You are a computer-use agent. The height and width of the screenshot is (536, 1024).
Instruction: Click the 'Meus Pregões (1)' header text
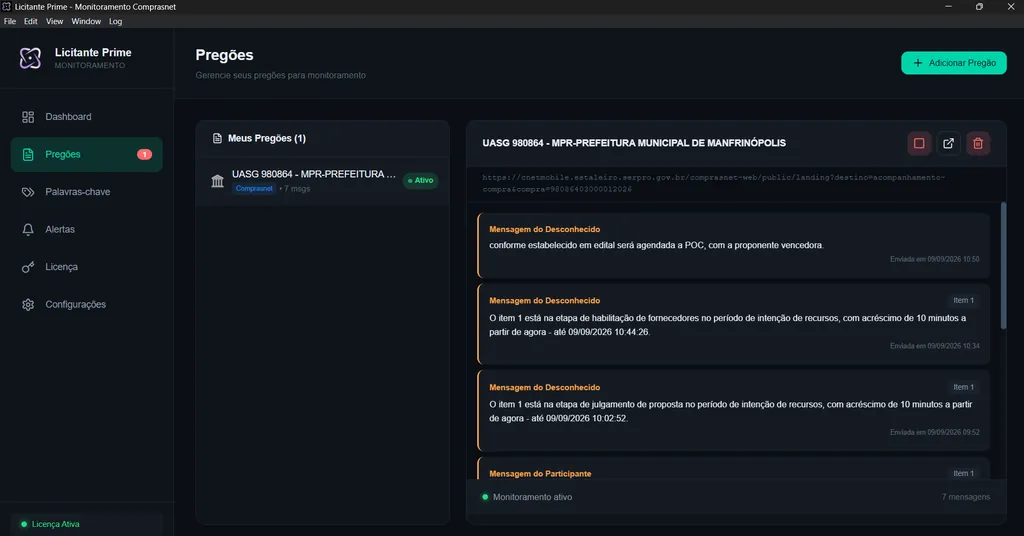tap(266, 138)
